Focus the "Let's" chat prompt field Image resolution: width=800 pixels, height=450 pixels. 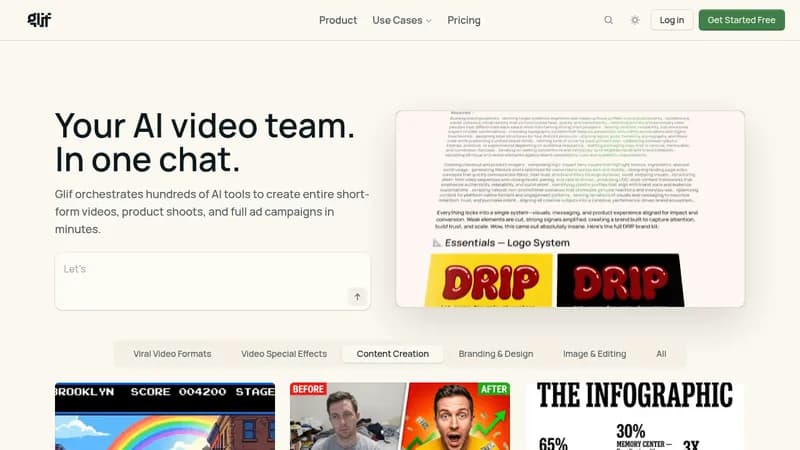tap(213, 281)
